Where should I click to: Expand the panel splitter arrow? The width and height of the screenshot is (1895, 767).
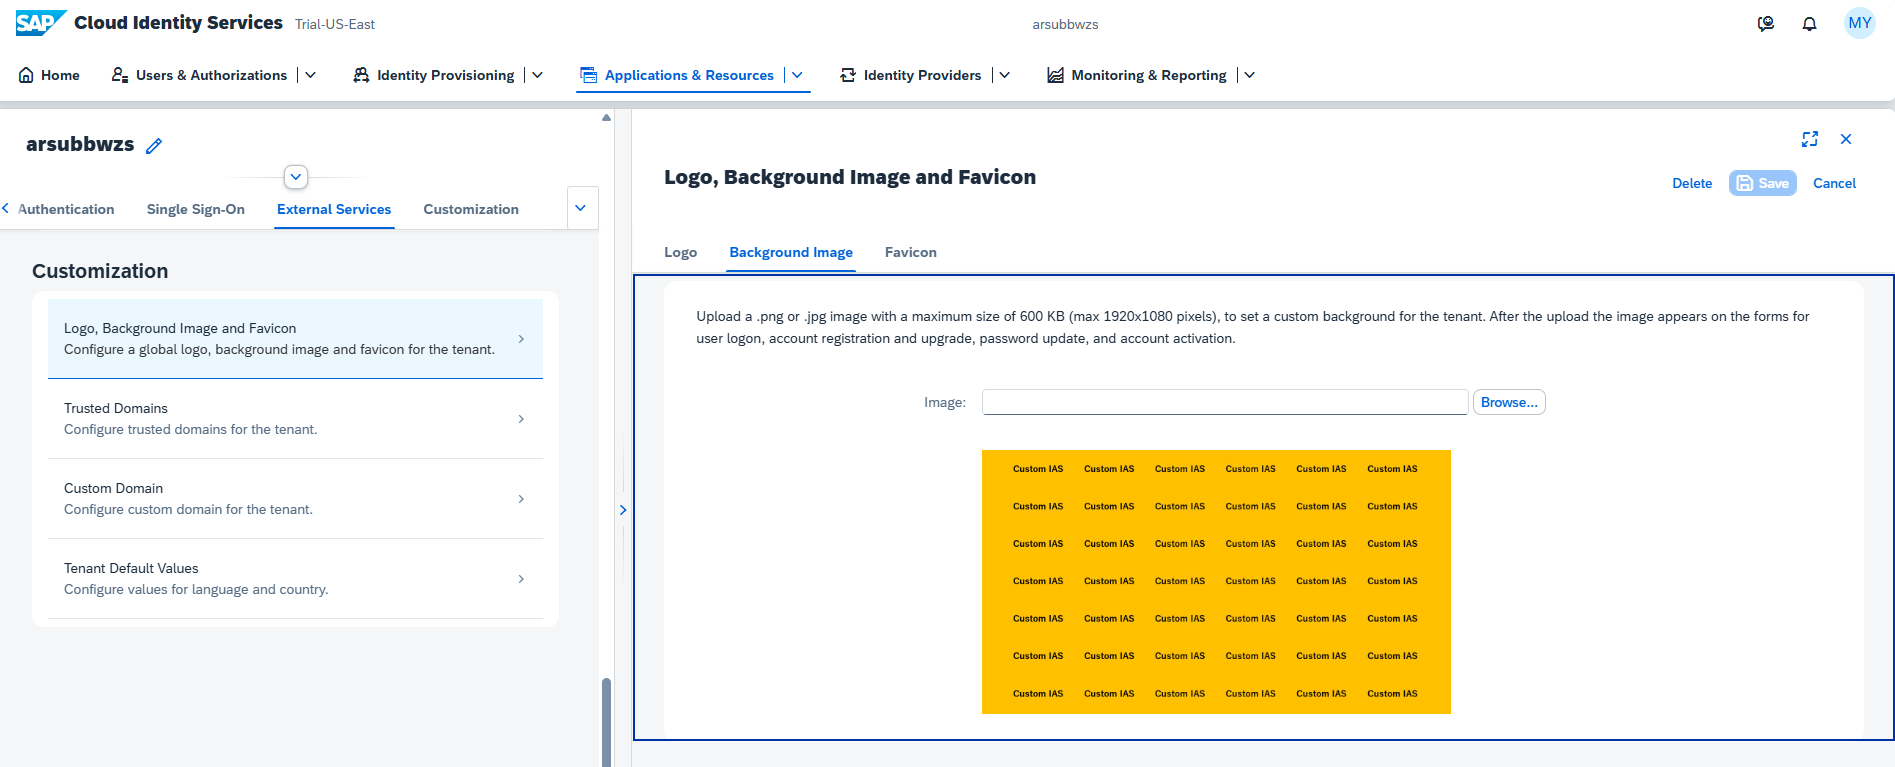pos(623,510)
